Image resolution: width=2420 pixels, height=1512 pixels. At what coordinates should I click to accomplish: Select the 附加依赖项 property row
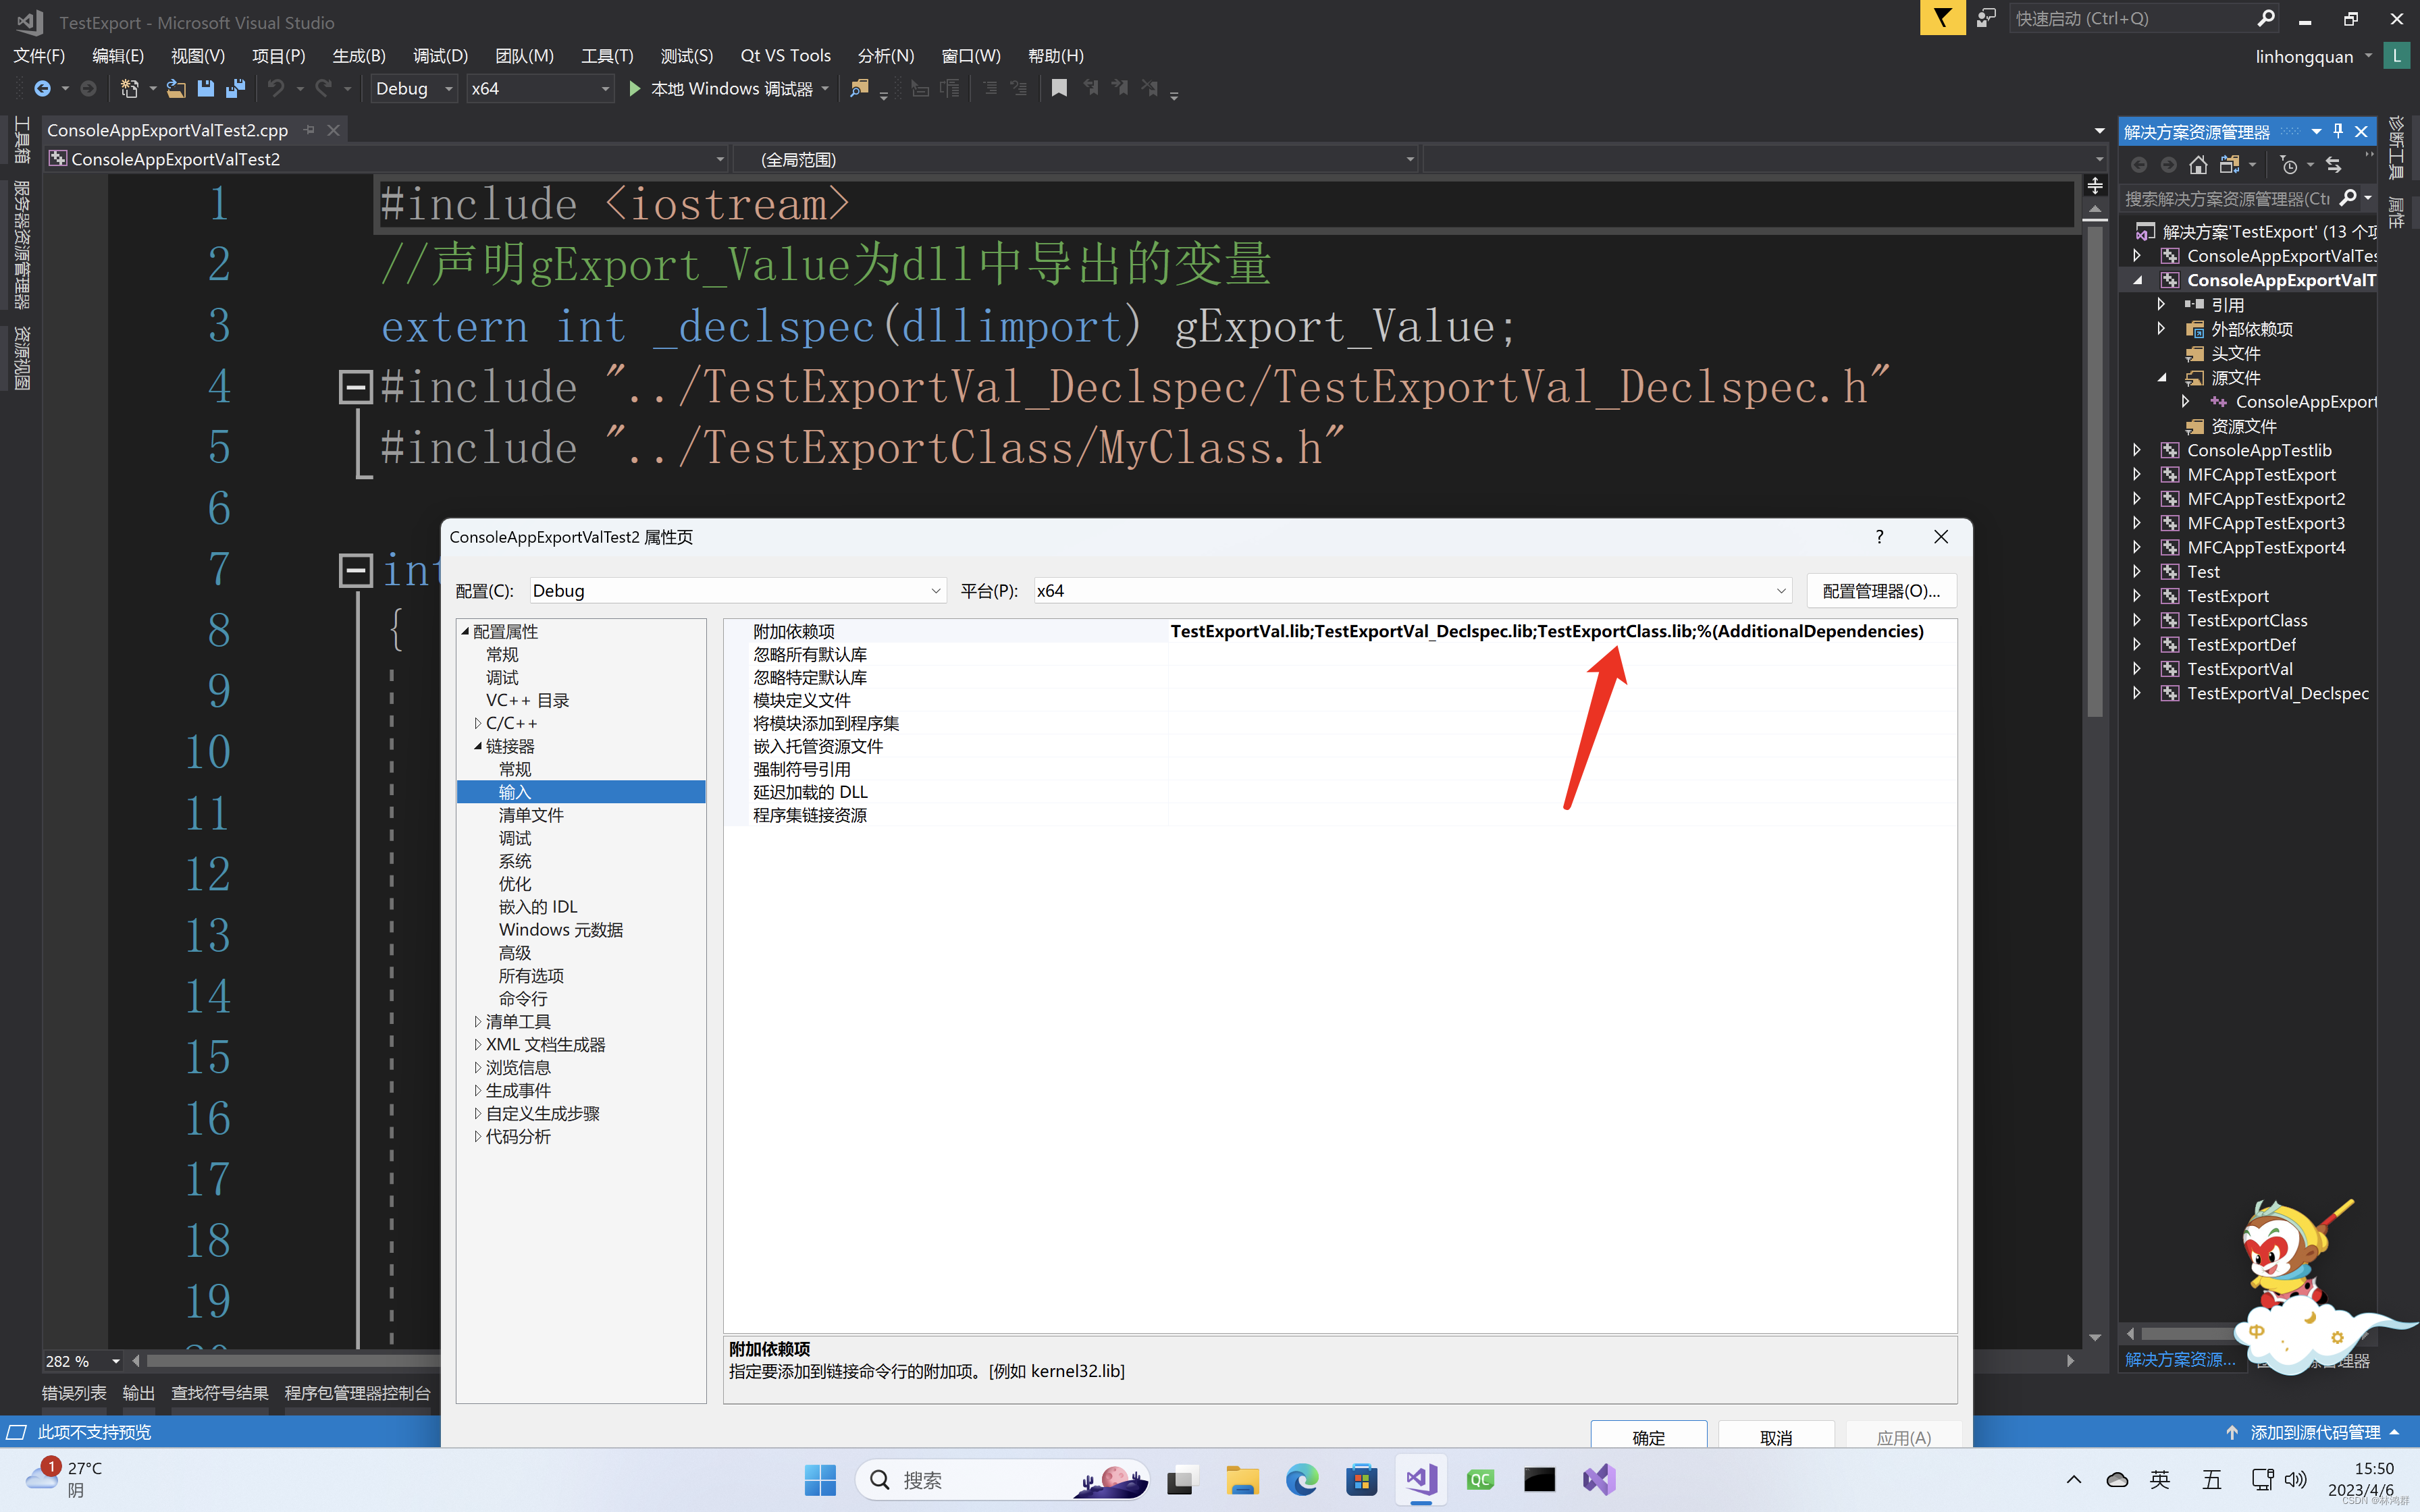coord(1340,631)
